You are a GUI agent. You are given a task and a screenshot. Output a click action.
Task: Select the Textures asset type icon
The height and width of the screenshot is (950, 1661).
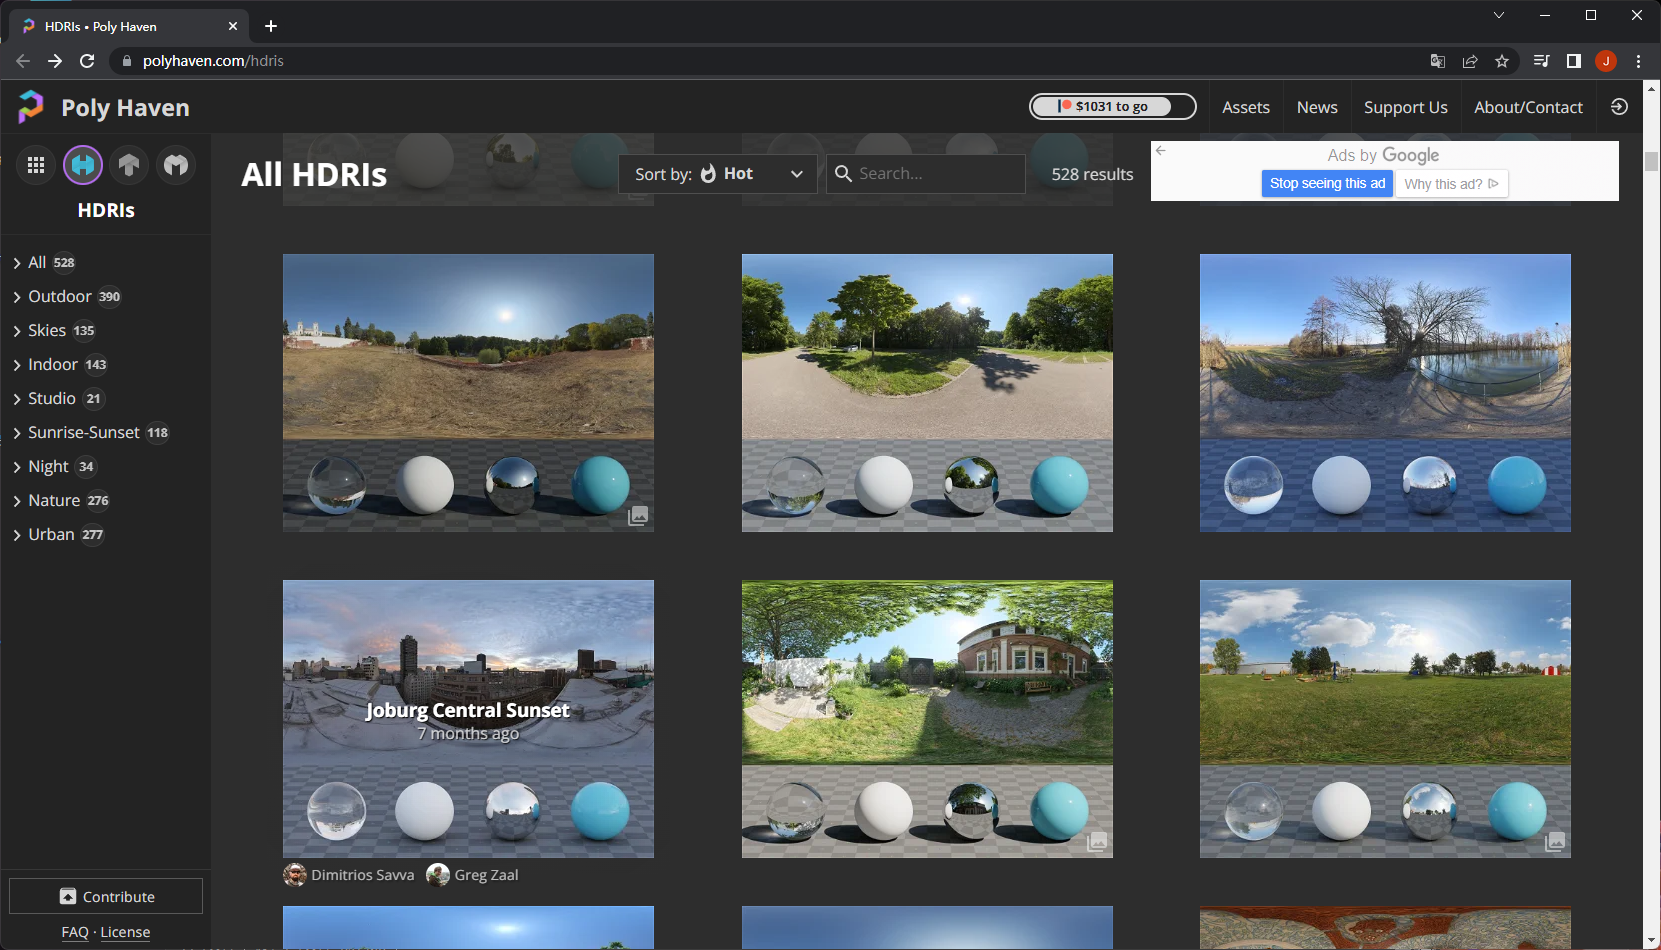129,165
